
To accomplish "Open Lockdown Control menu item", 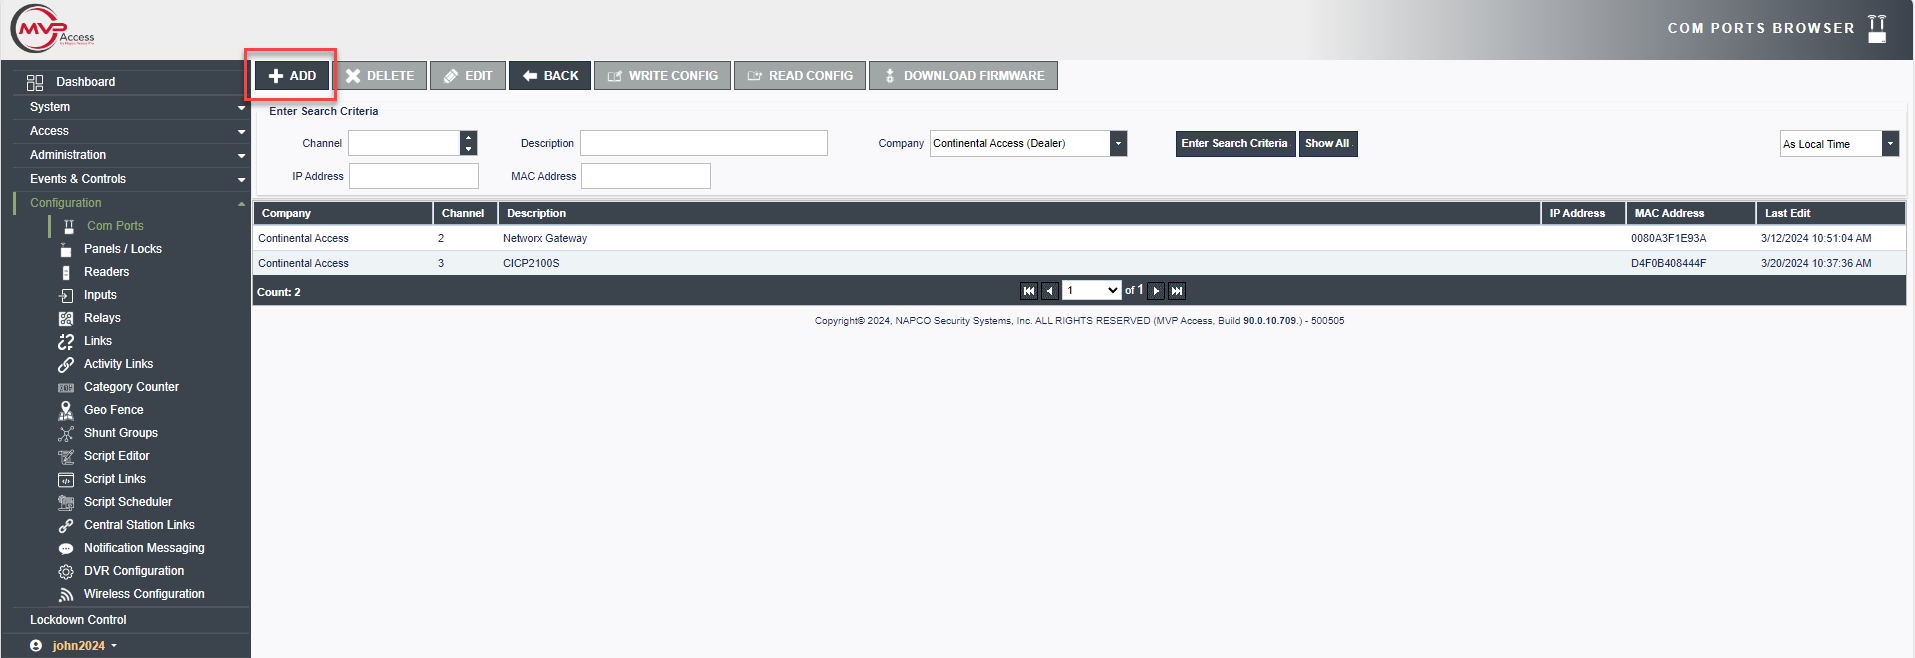I will point(78,620).
